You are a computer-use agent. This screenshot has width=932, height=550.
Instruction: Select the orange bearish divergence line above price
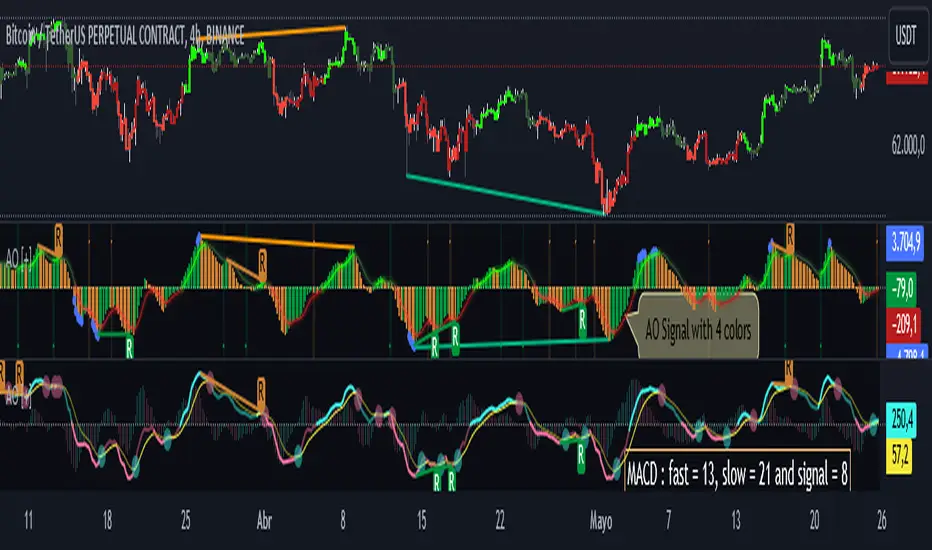pos(271,33)
